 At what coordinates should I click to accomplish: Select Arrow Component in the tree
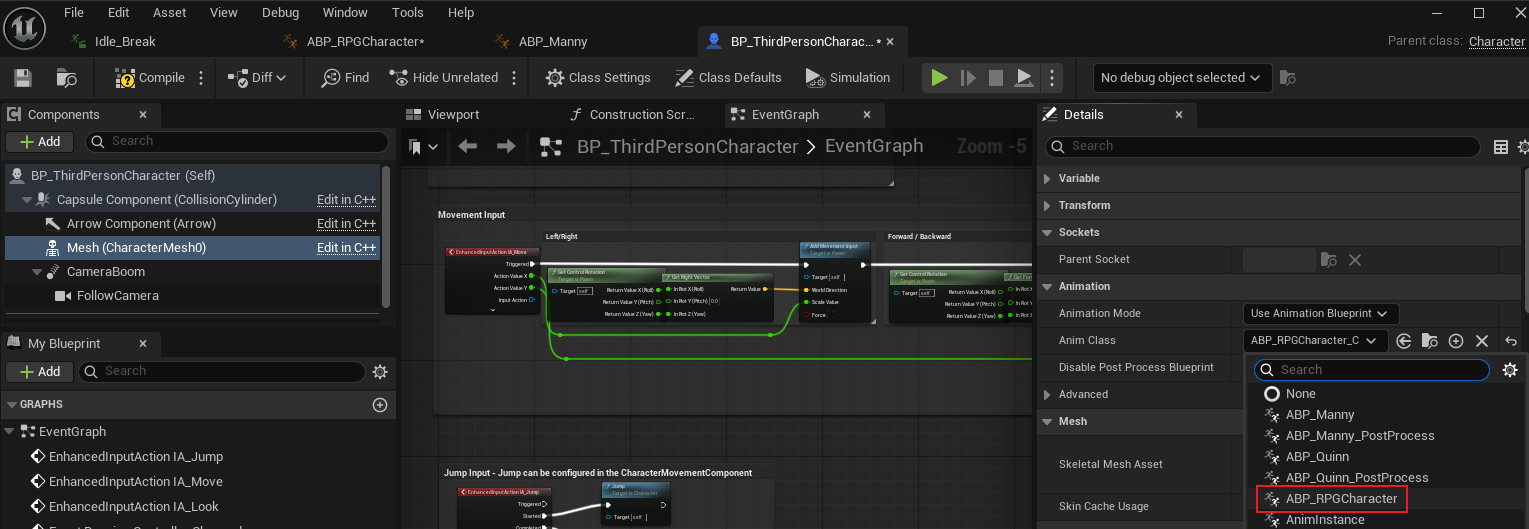pyautogui.click(x=141, y=224)
